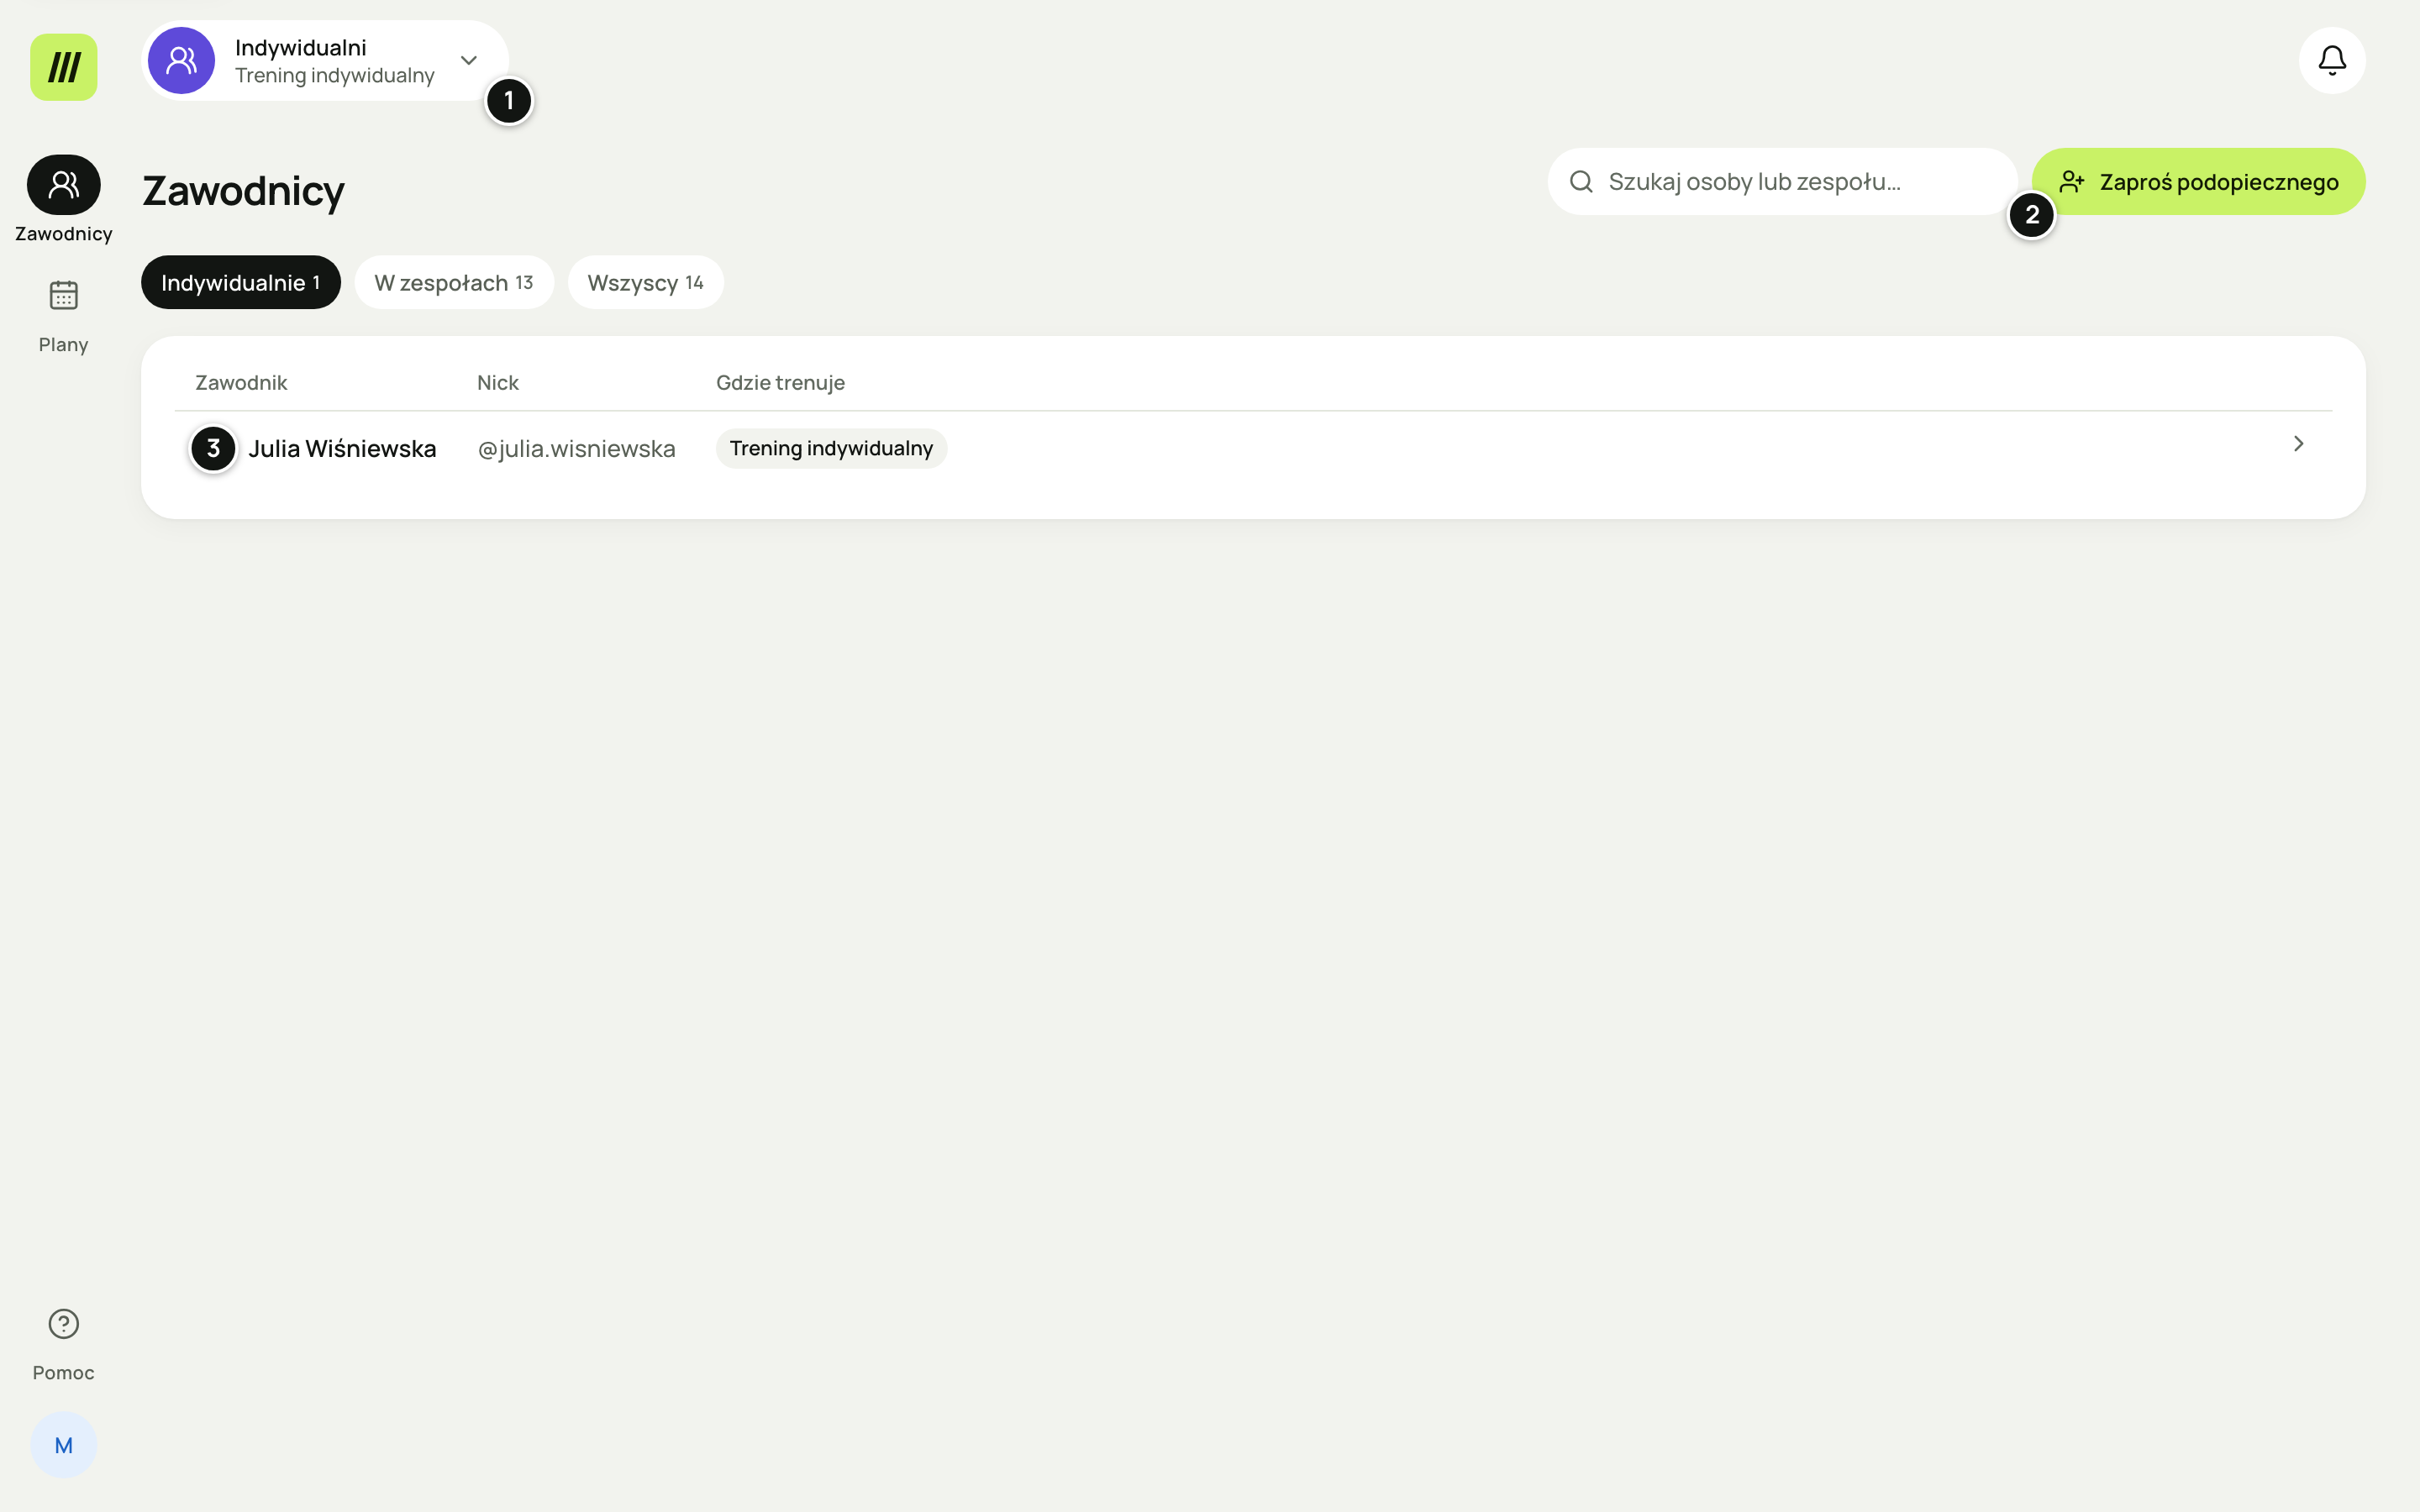2420x1512 pixels.
Task: Expand the Indywidualni workspace dropdown chevron
Action: point(469,61)
